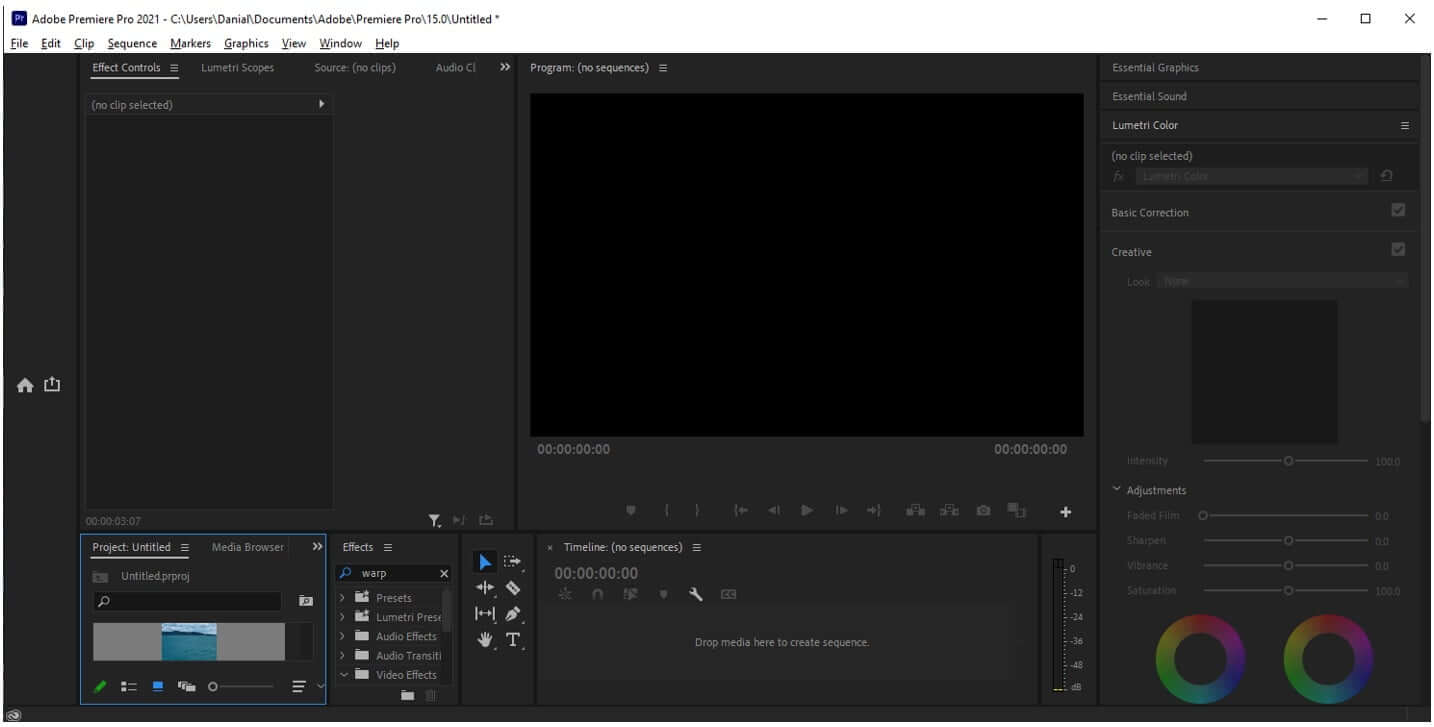Toggle Linked Selection in Timeline
This screenshot has height=727, width=1434.
tap(630, 594)
